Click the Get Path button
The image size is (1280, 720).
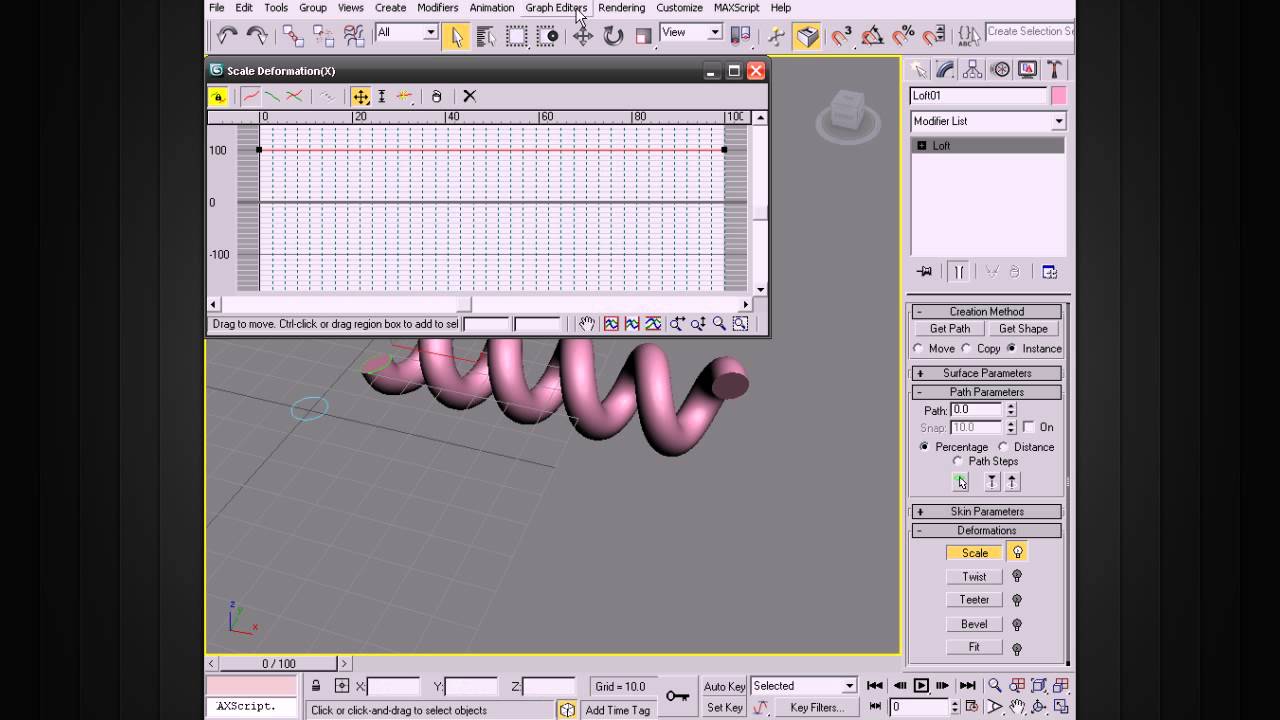click(950, 329)
